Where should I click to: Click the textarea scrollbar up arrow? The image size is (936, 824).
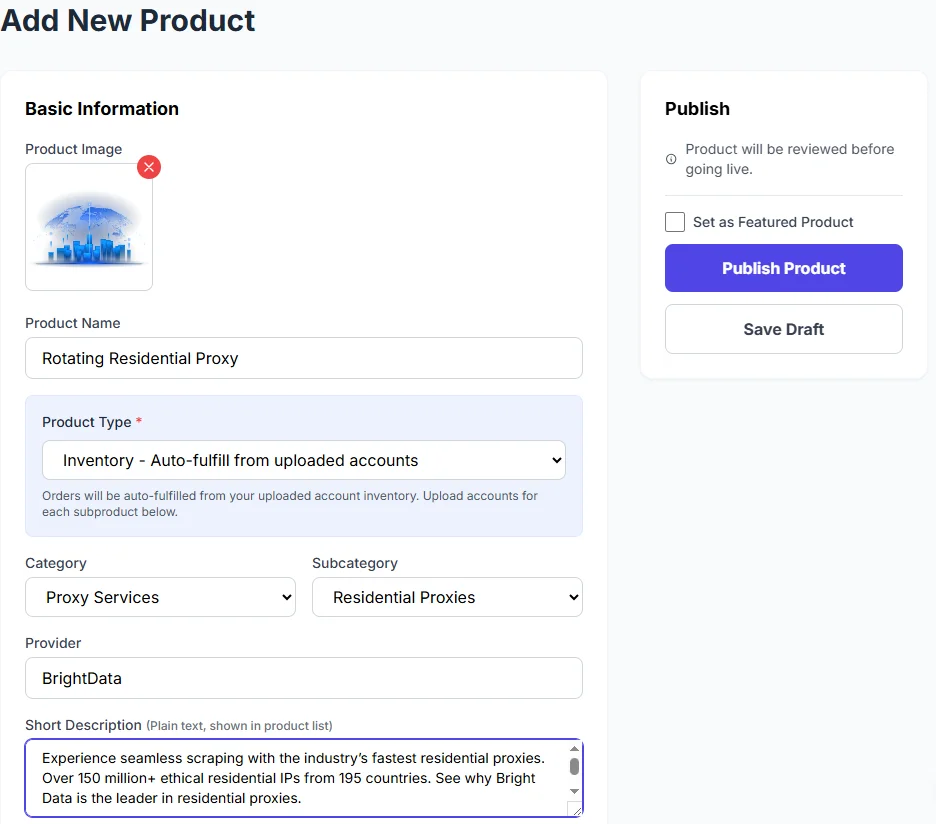tap(574, 749)
